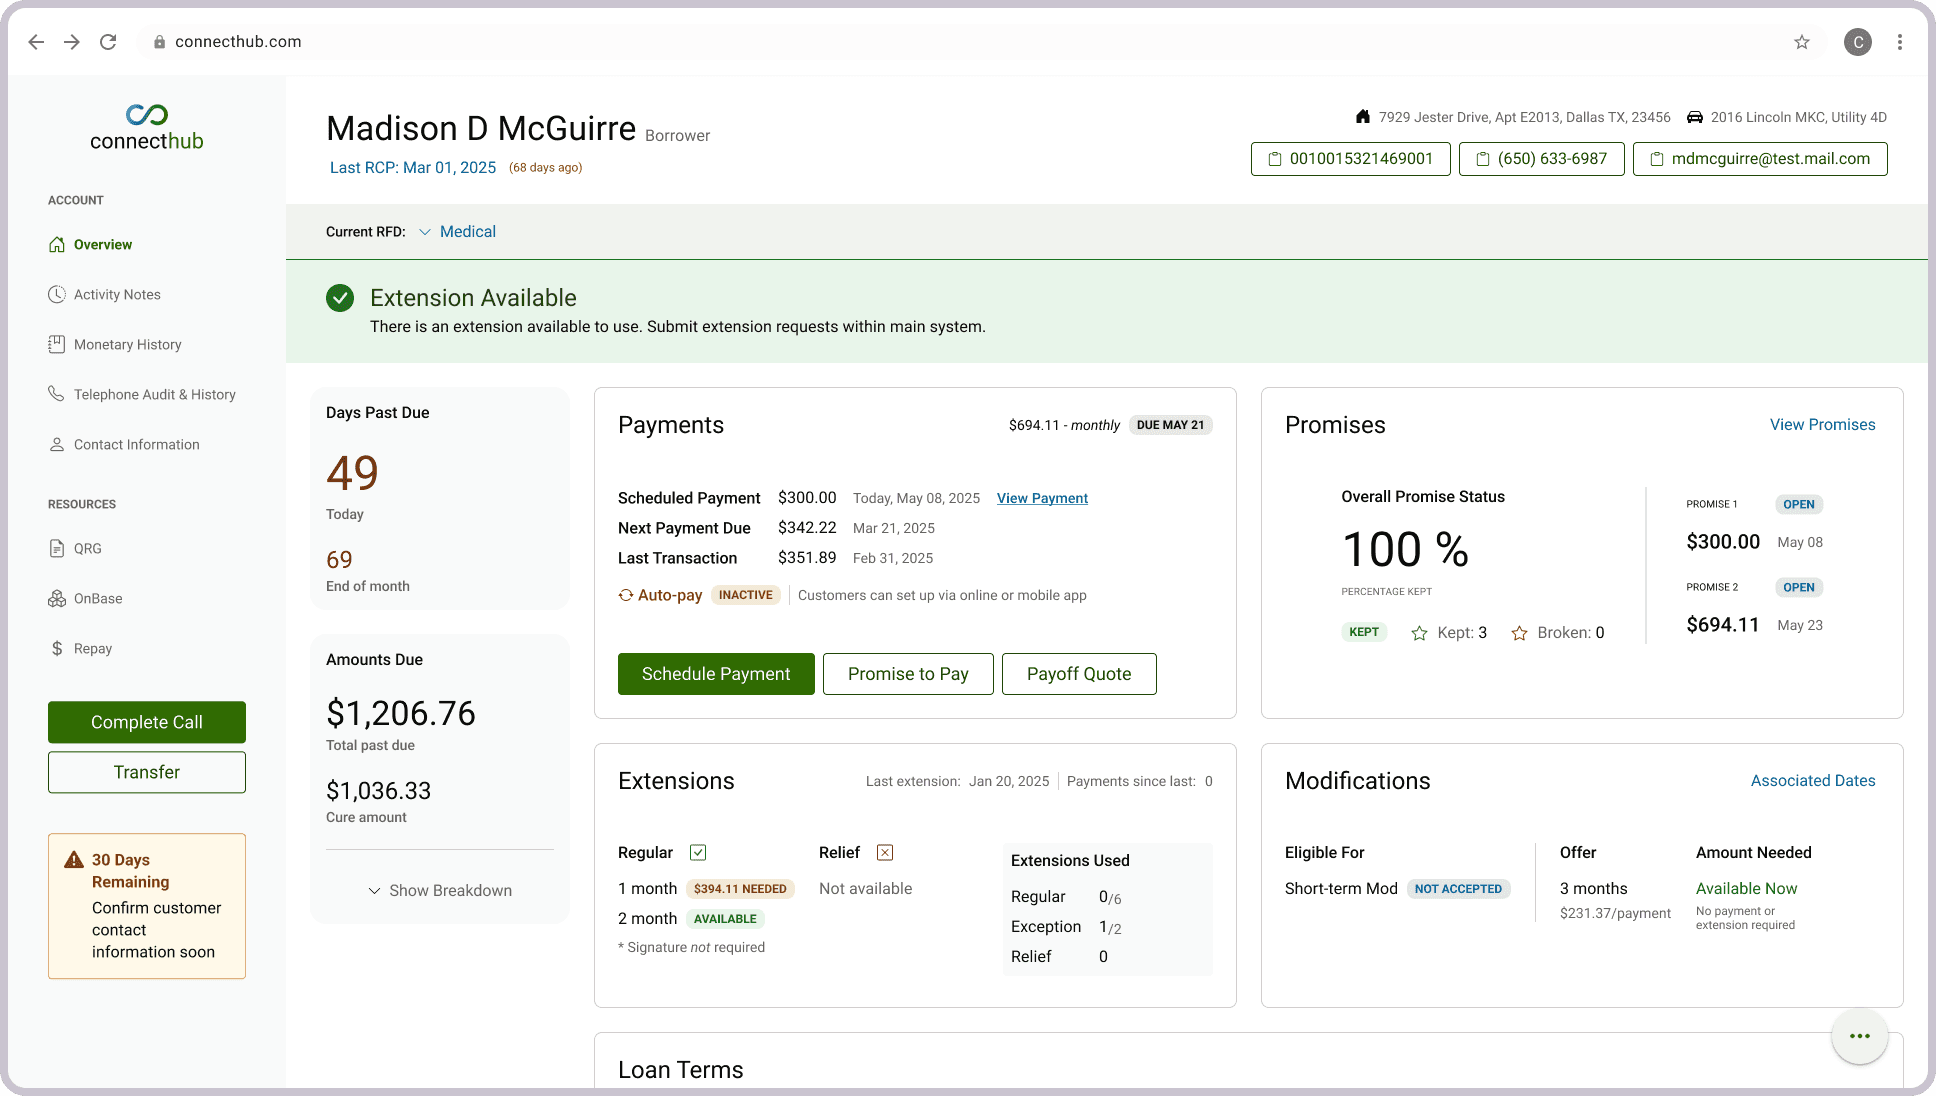1936x1096 pixels.
Task: Click the phone number clipboard icon
Action: click(1483, 159)
